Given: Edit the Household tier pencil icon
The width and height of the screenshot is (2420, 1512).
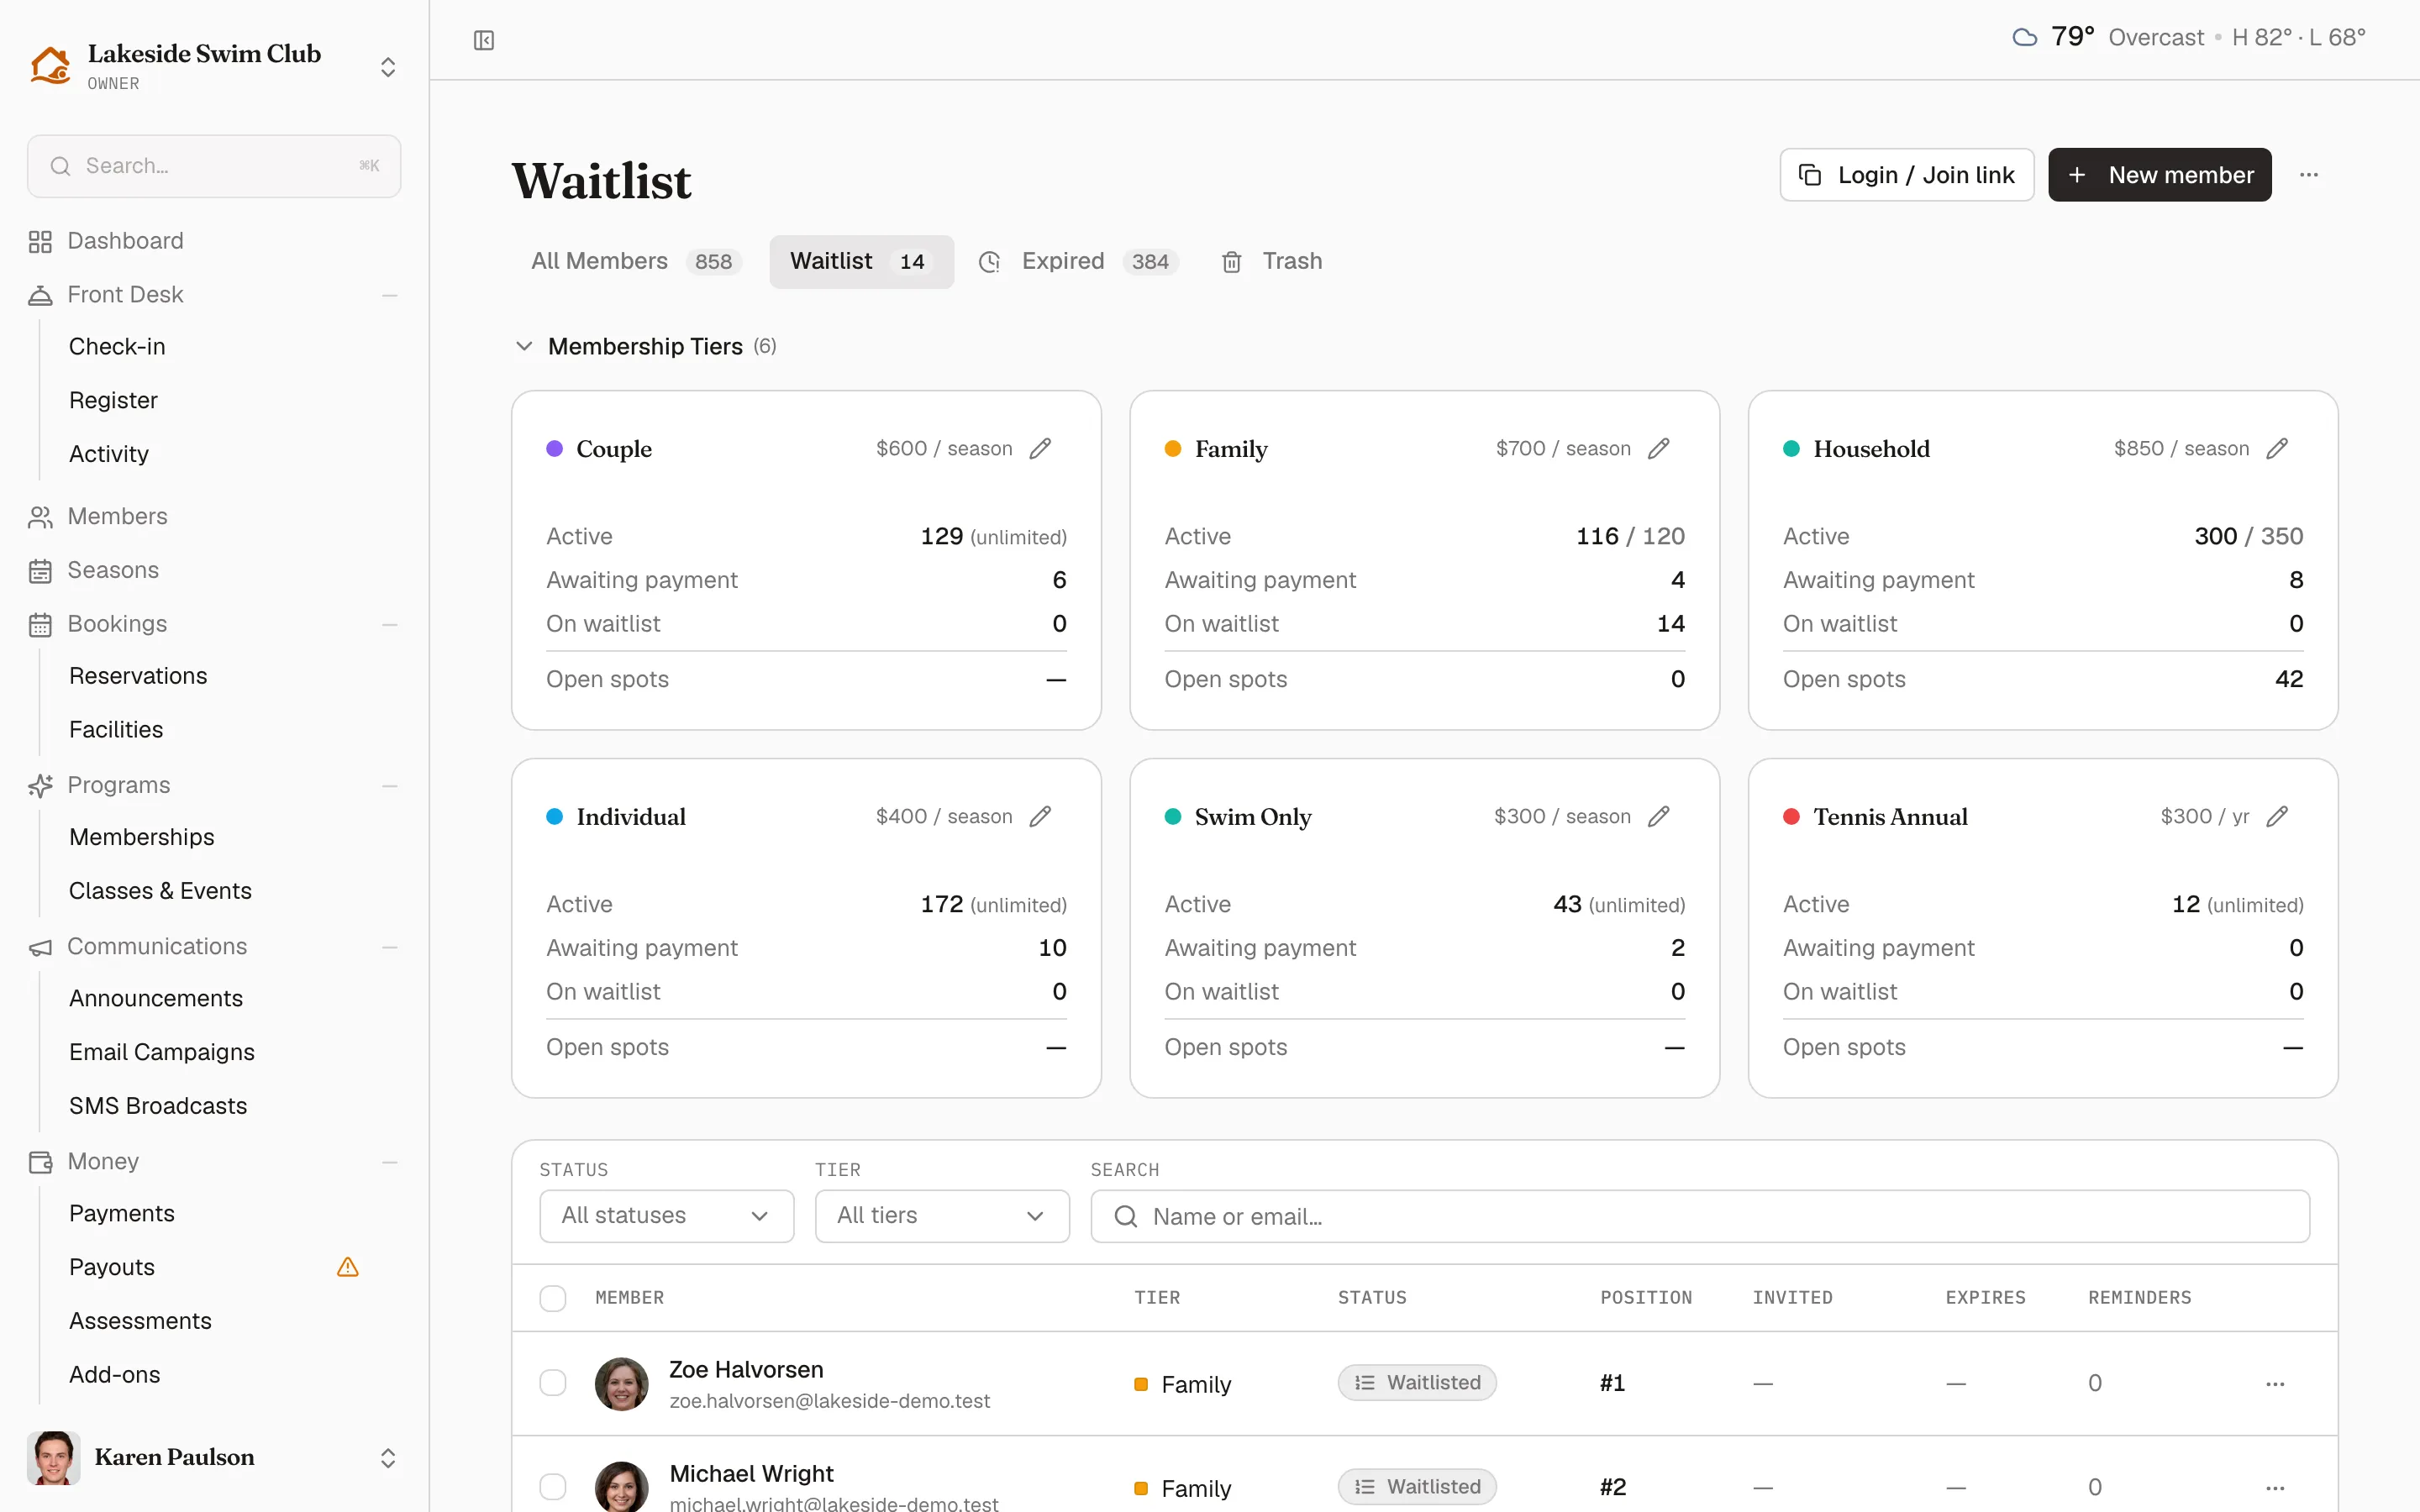Looking at the screenshot, I should (x=2277, y=449).
